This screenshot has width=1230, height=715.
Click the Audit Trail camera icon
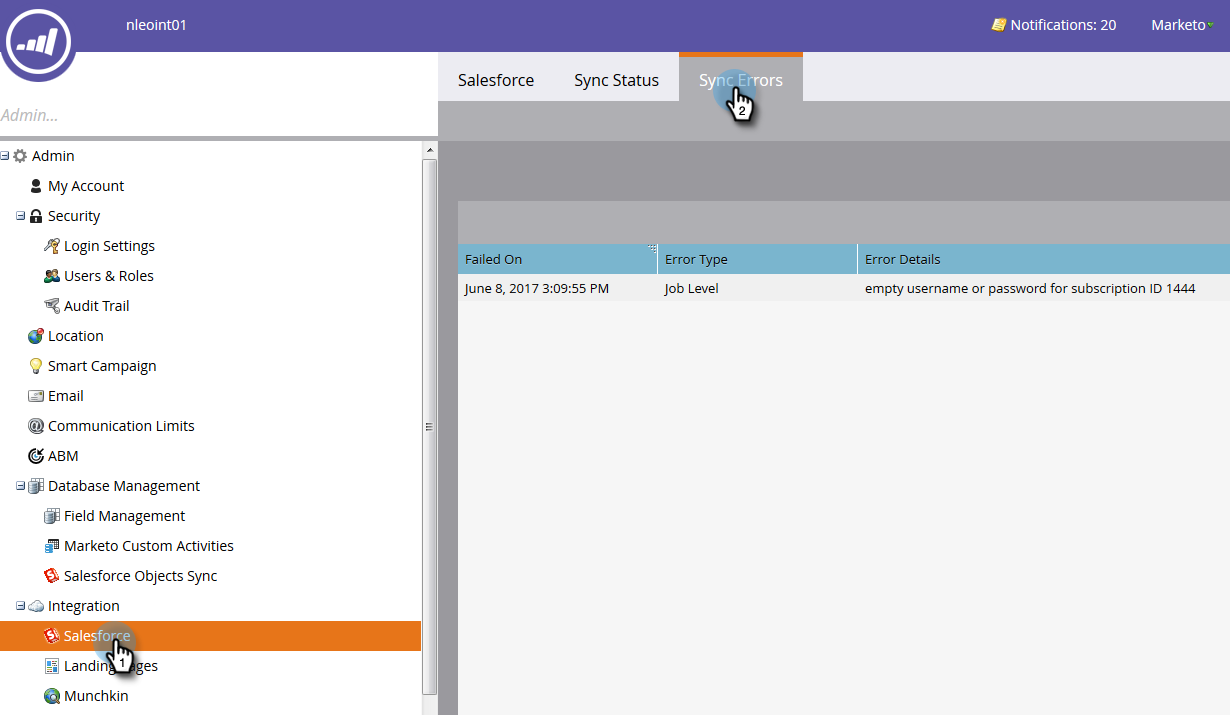click(x=52, y=306)
